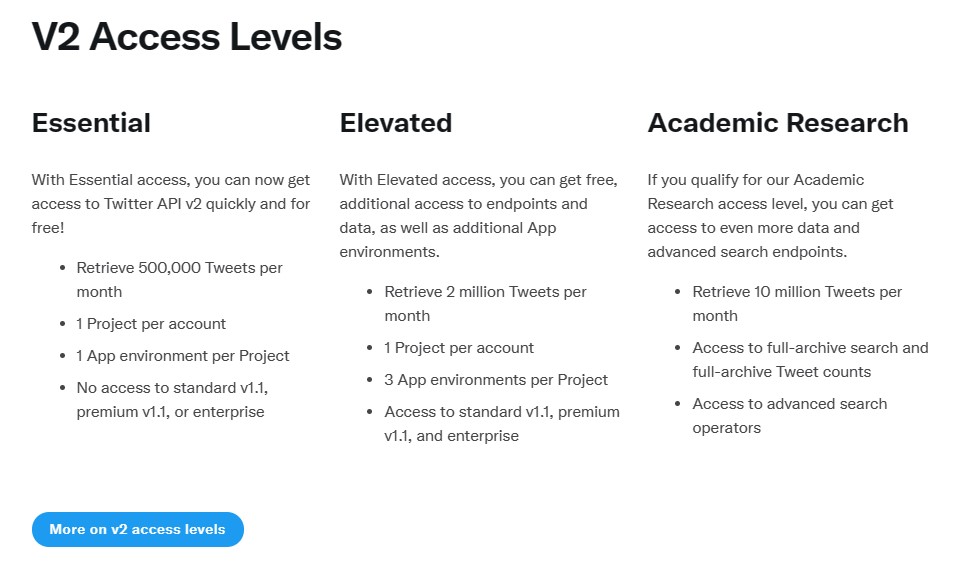Select 1 Project per account under Essential
The width and height of the screenshot is (978, 576).
point(150,323)
